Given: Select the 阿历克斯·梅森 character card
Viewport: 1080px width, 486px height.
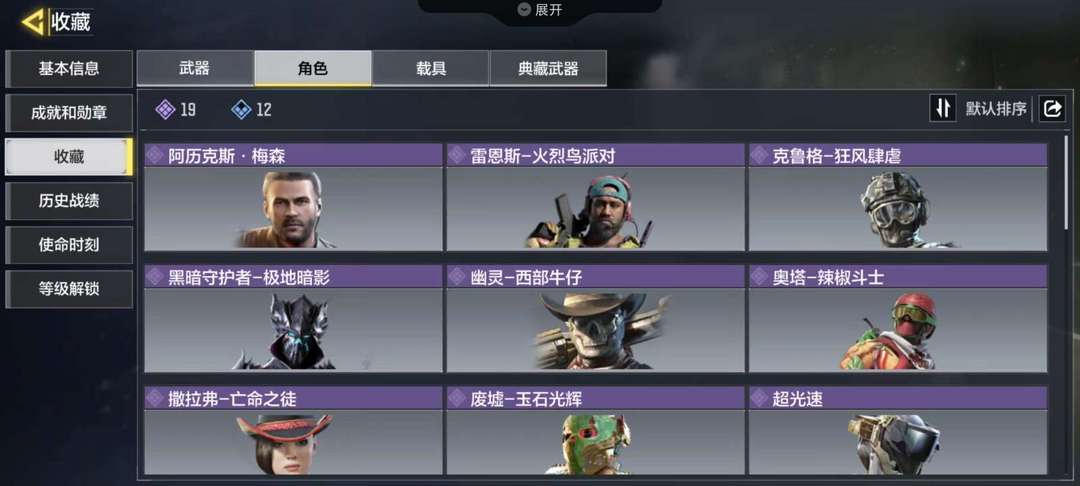Looking at the screenshot, I should 293,197.
